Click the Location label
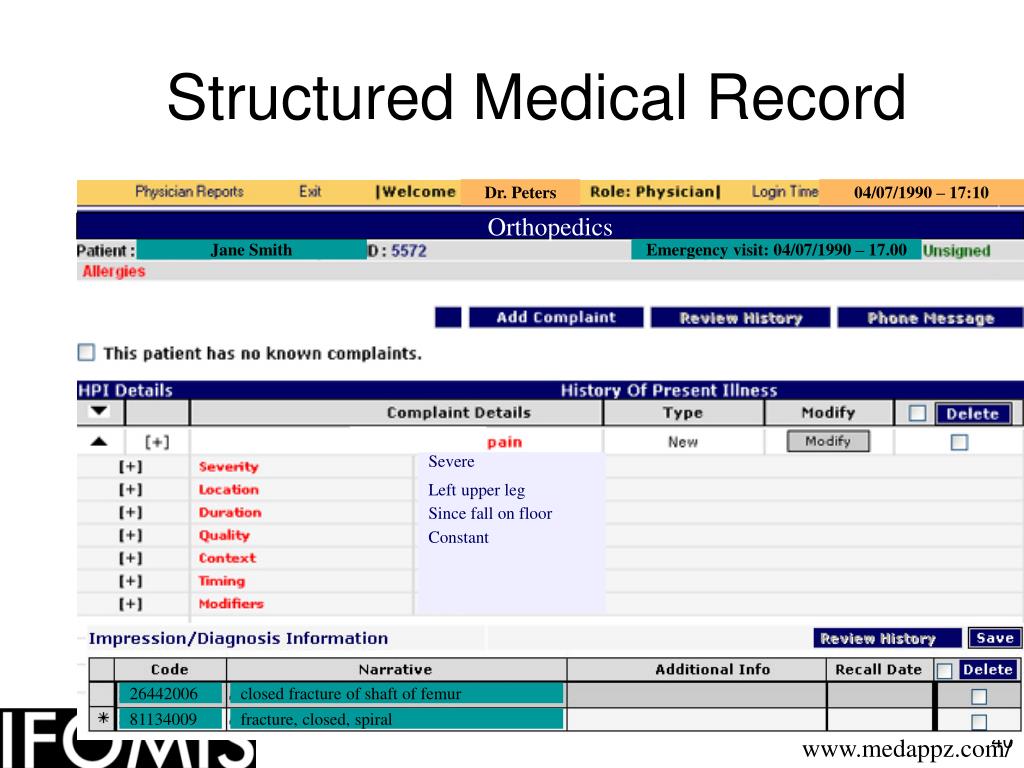The width and height of the screenshot is (1024, 768). tap(229, 489)
